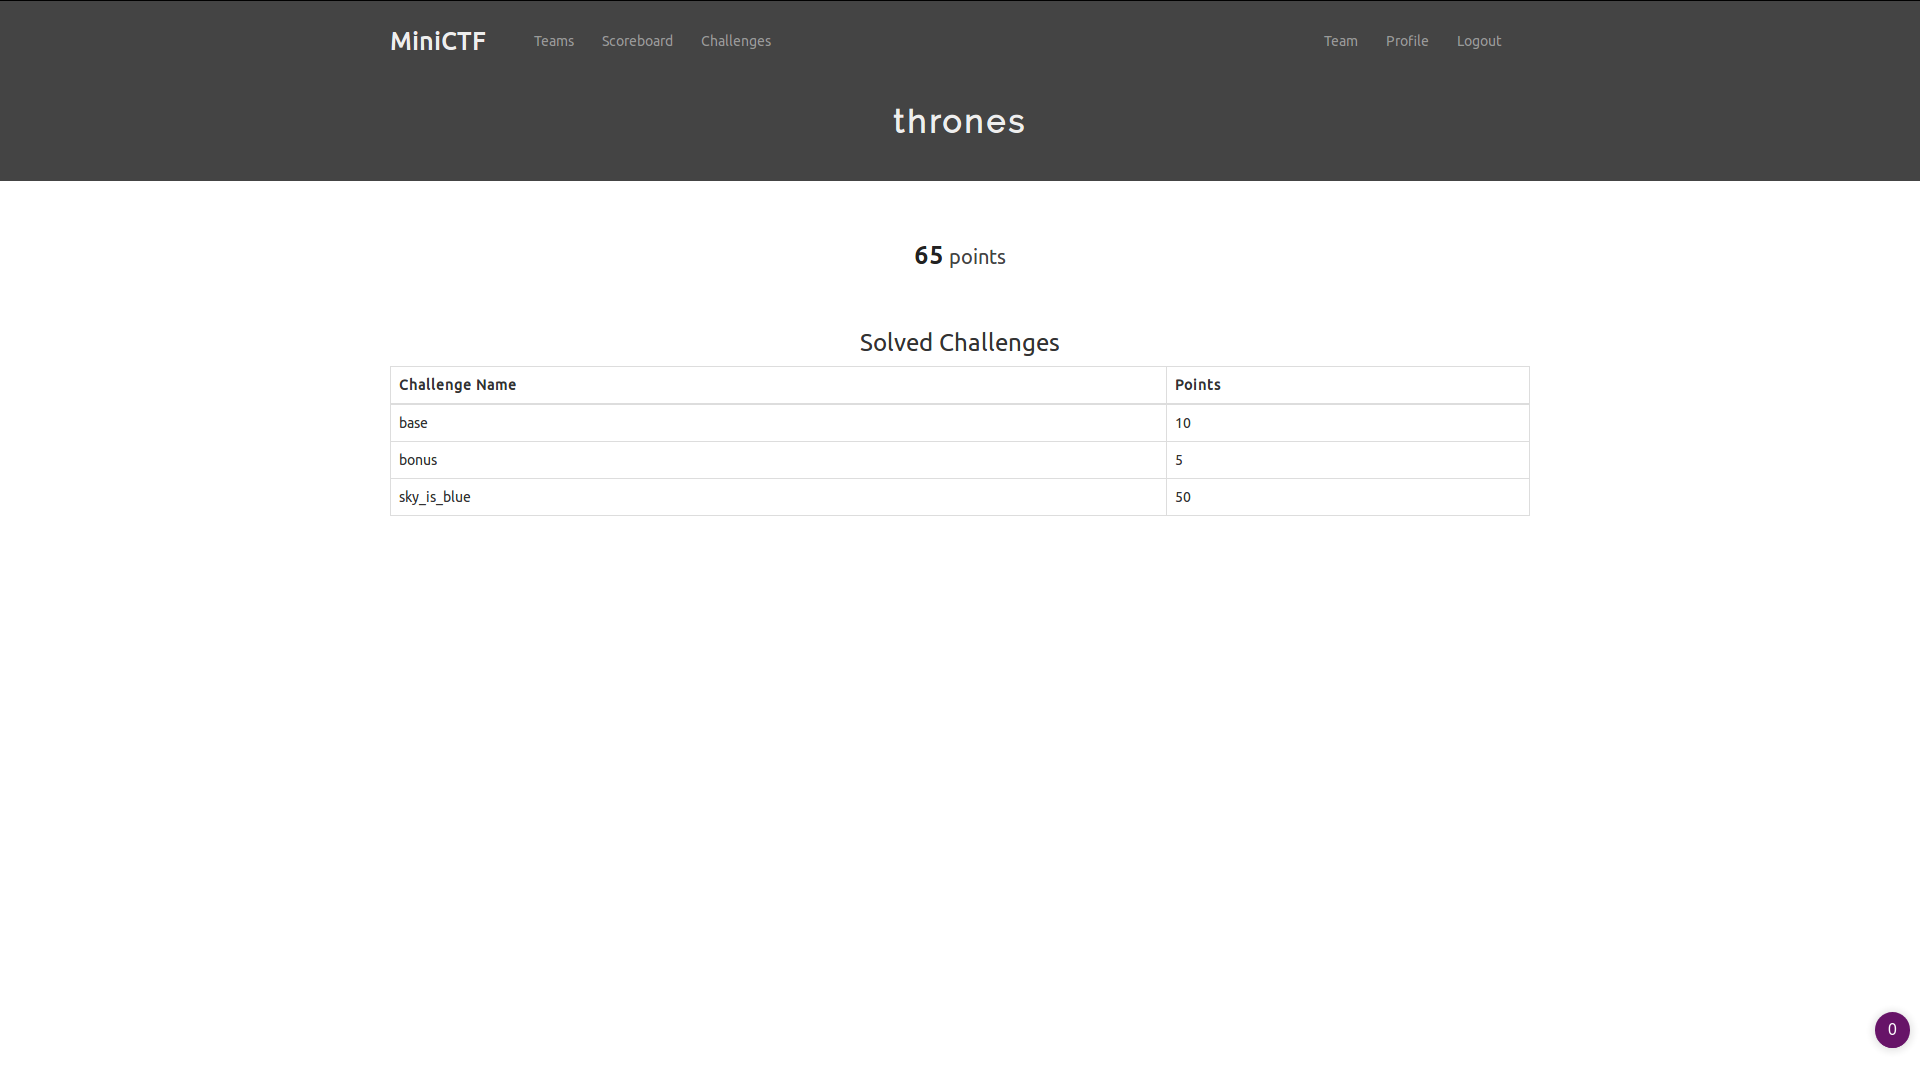The width and height of the screenshot is (1920, 1080).
Task: Click the purple circular 0 badge
Action: pyautogui.click(x=1891, y=1029)
